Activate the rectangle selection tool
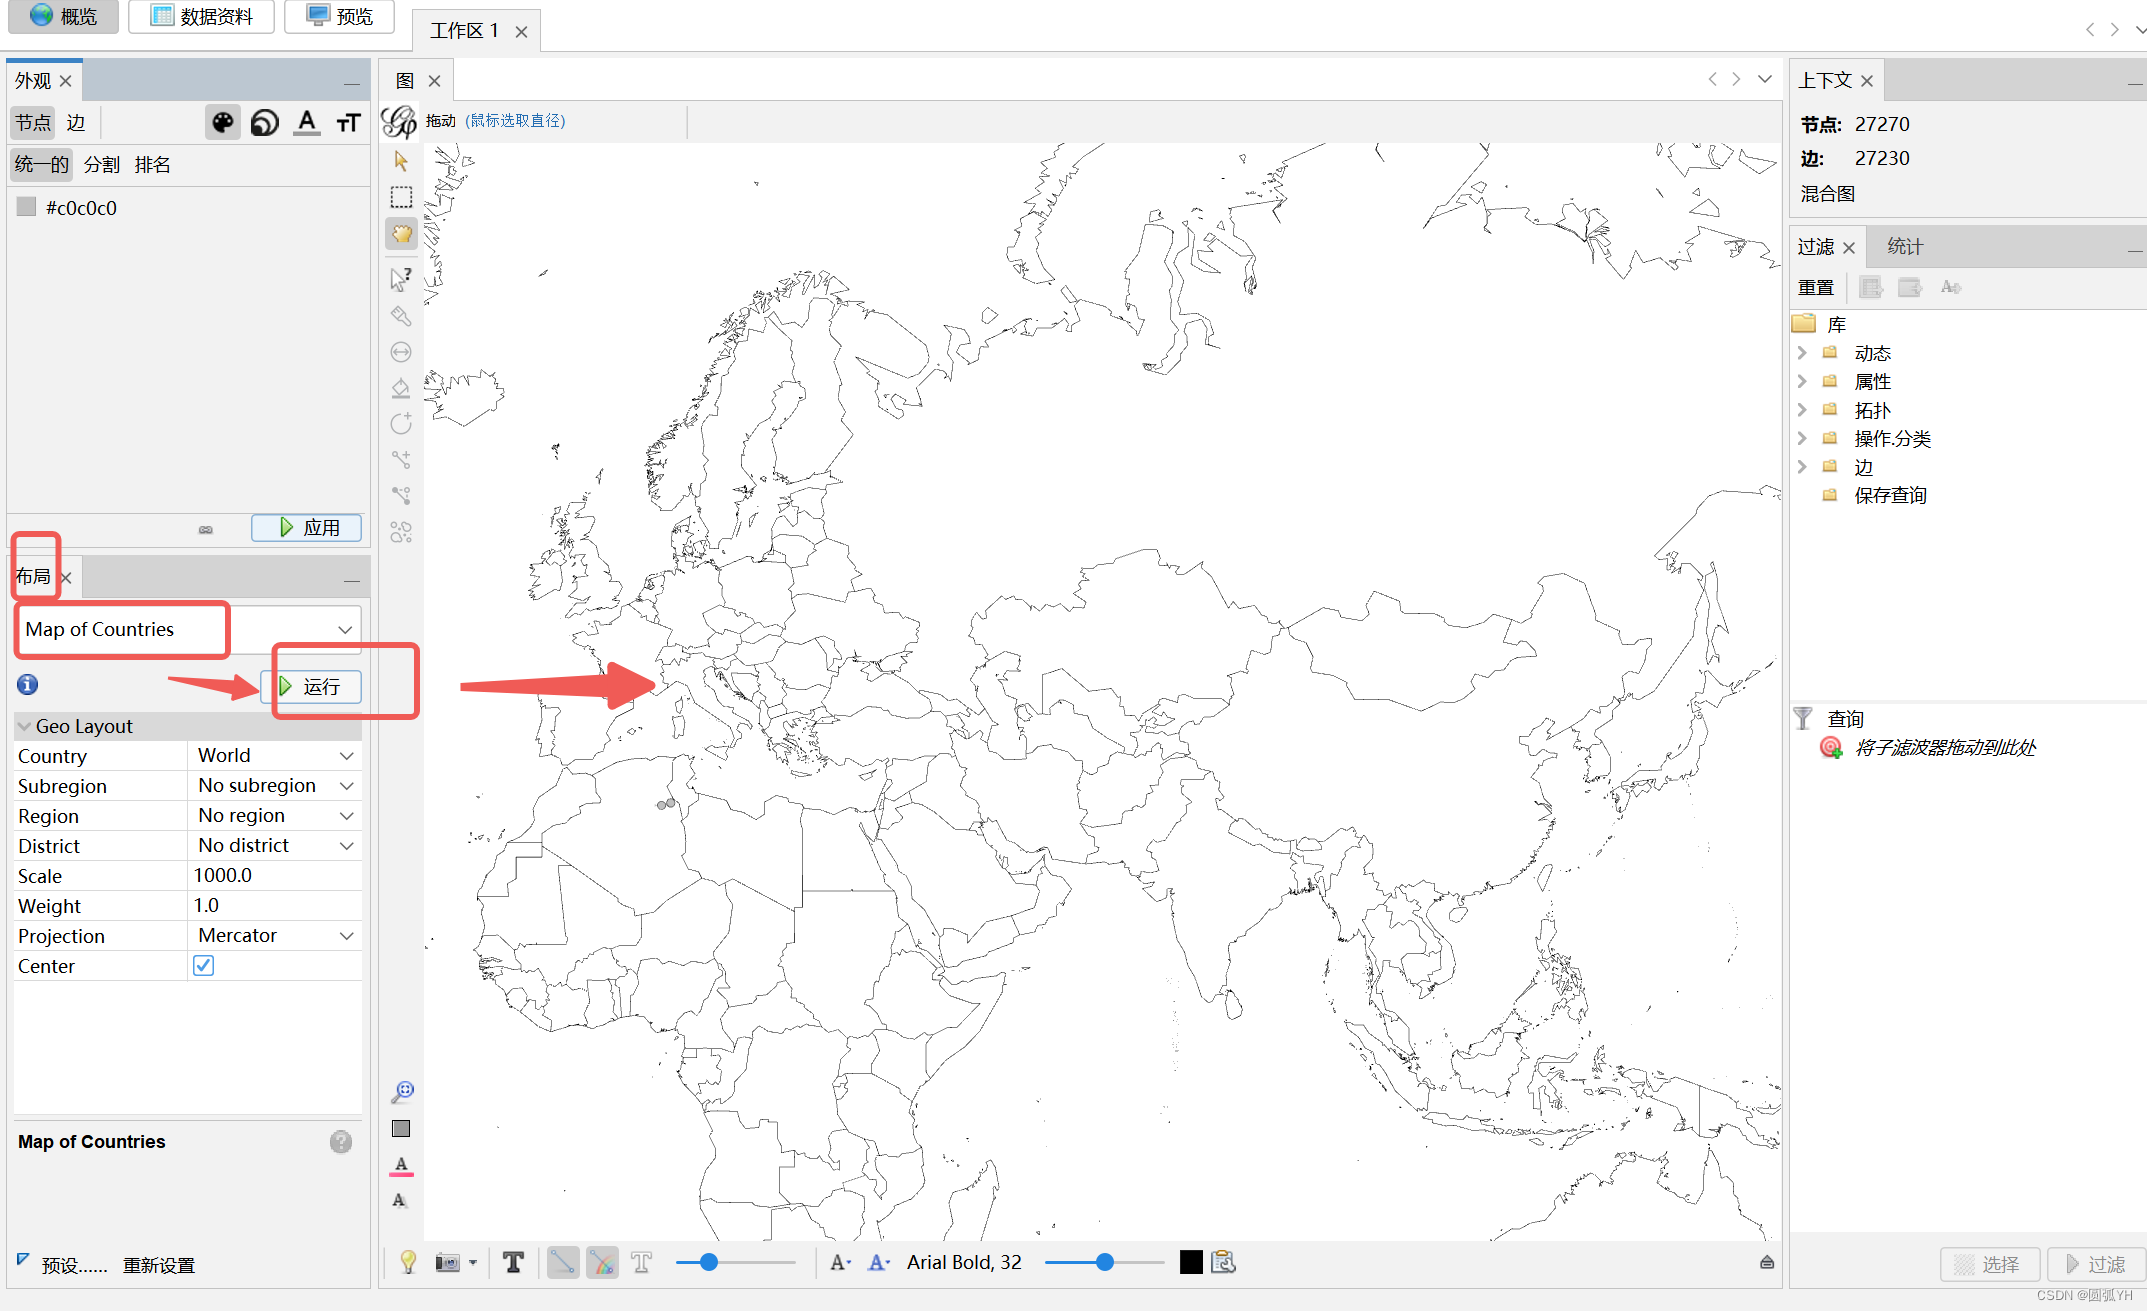 point(401,196)
